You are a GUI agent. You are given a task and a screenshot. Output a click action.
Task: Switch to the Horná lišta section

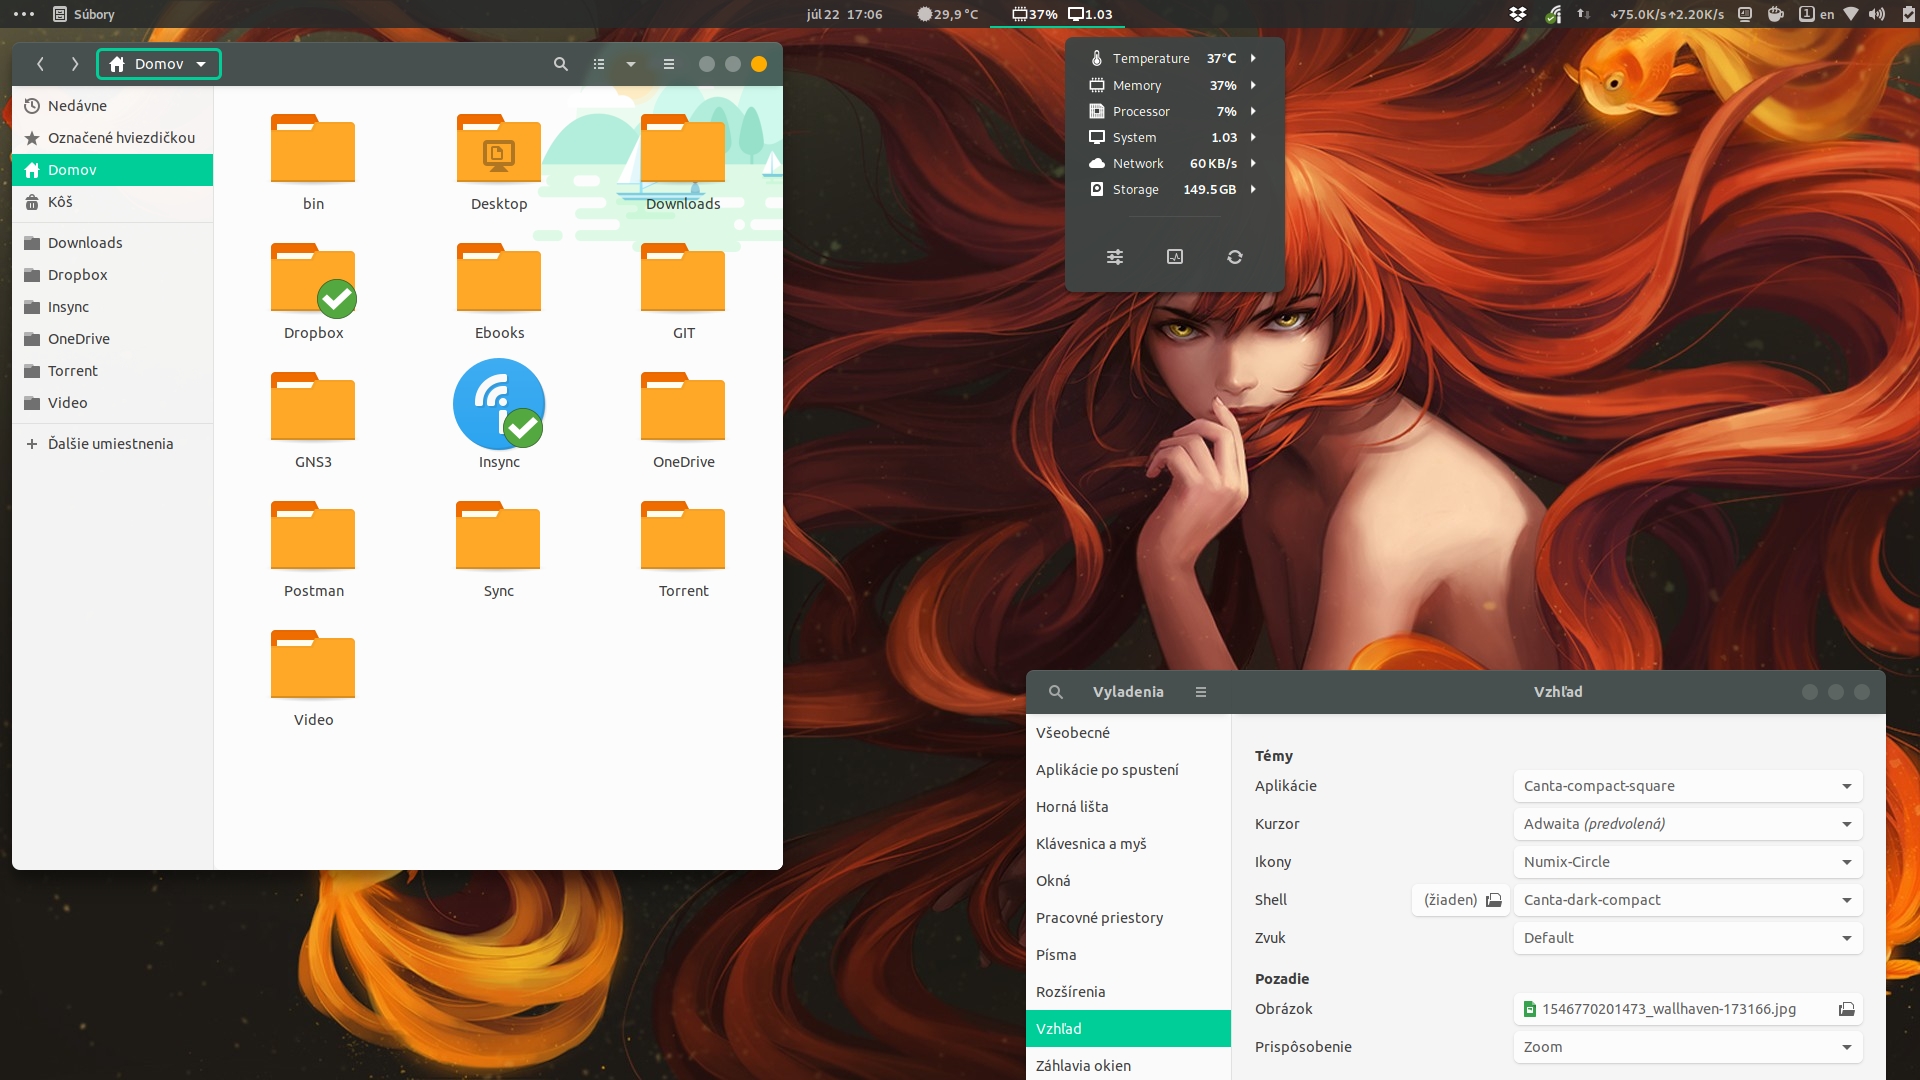(x=1128, y=807)
